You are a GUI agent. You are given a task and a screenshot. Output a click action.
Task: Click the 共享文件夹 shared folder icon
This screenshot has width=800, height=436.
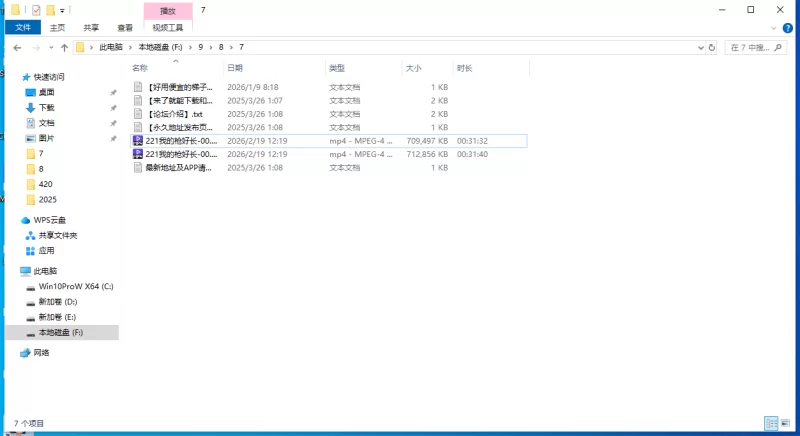coord(31,236)
